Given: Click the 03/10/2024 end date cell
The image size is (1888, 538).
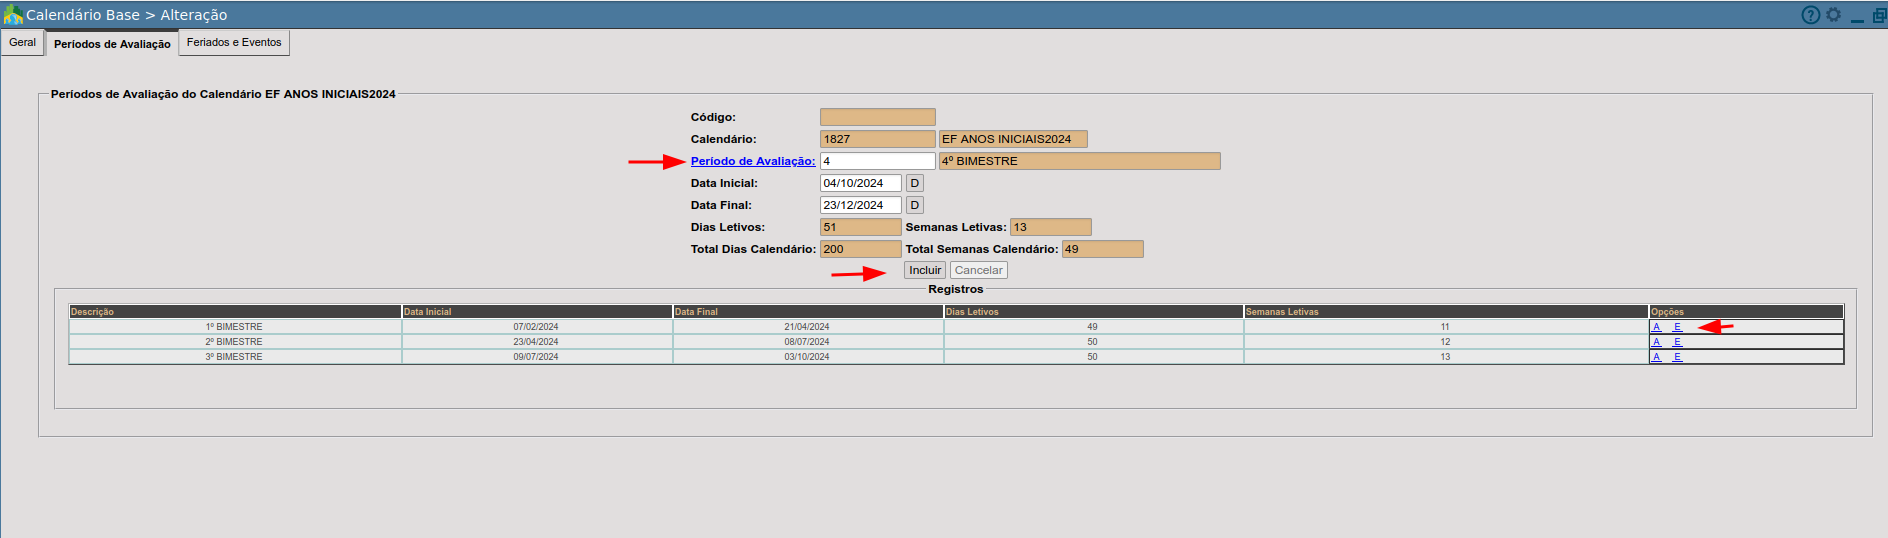Looking at the screenshot, I should (x=807, y=357).
